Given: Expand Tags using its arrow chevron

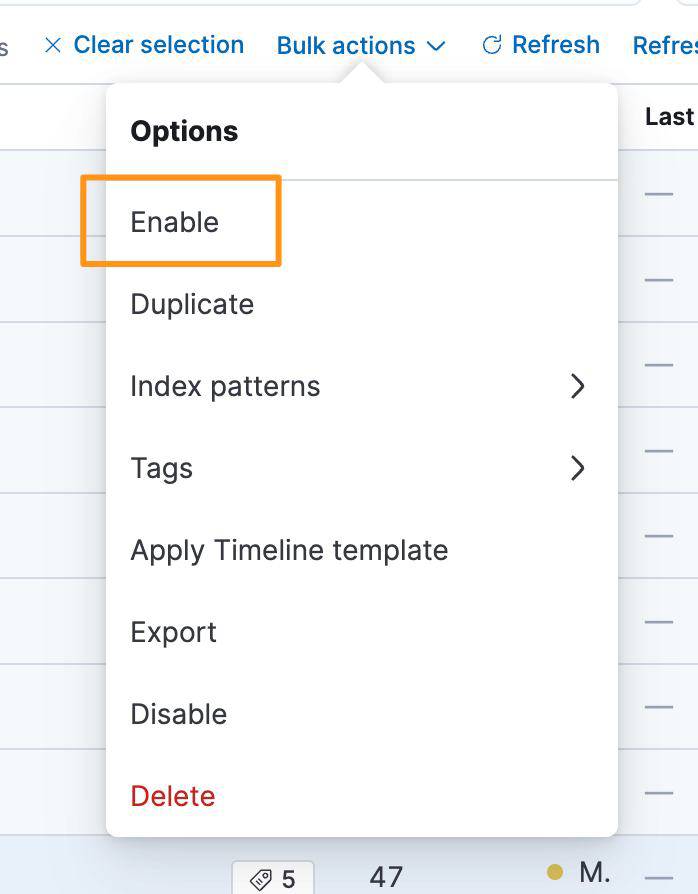Looking at the screenshot, I should [x=577, y=468].
